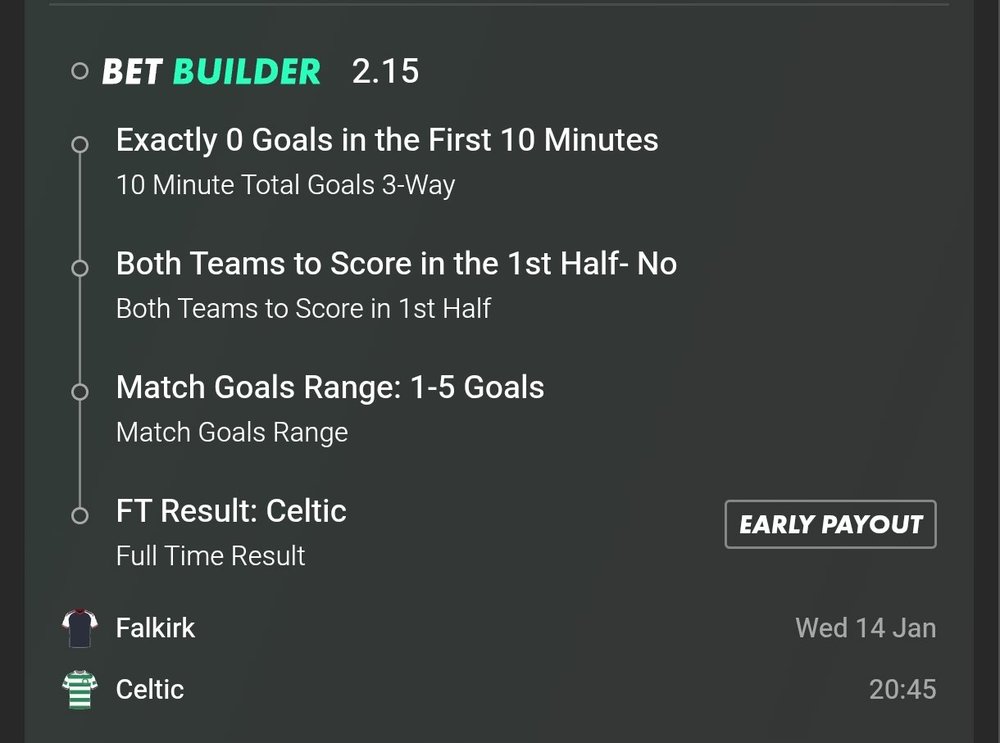Click the circle beside Bet Builder heading
Viewport: 1000px width, 743px height.
(79, 70)
